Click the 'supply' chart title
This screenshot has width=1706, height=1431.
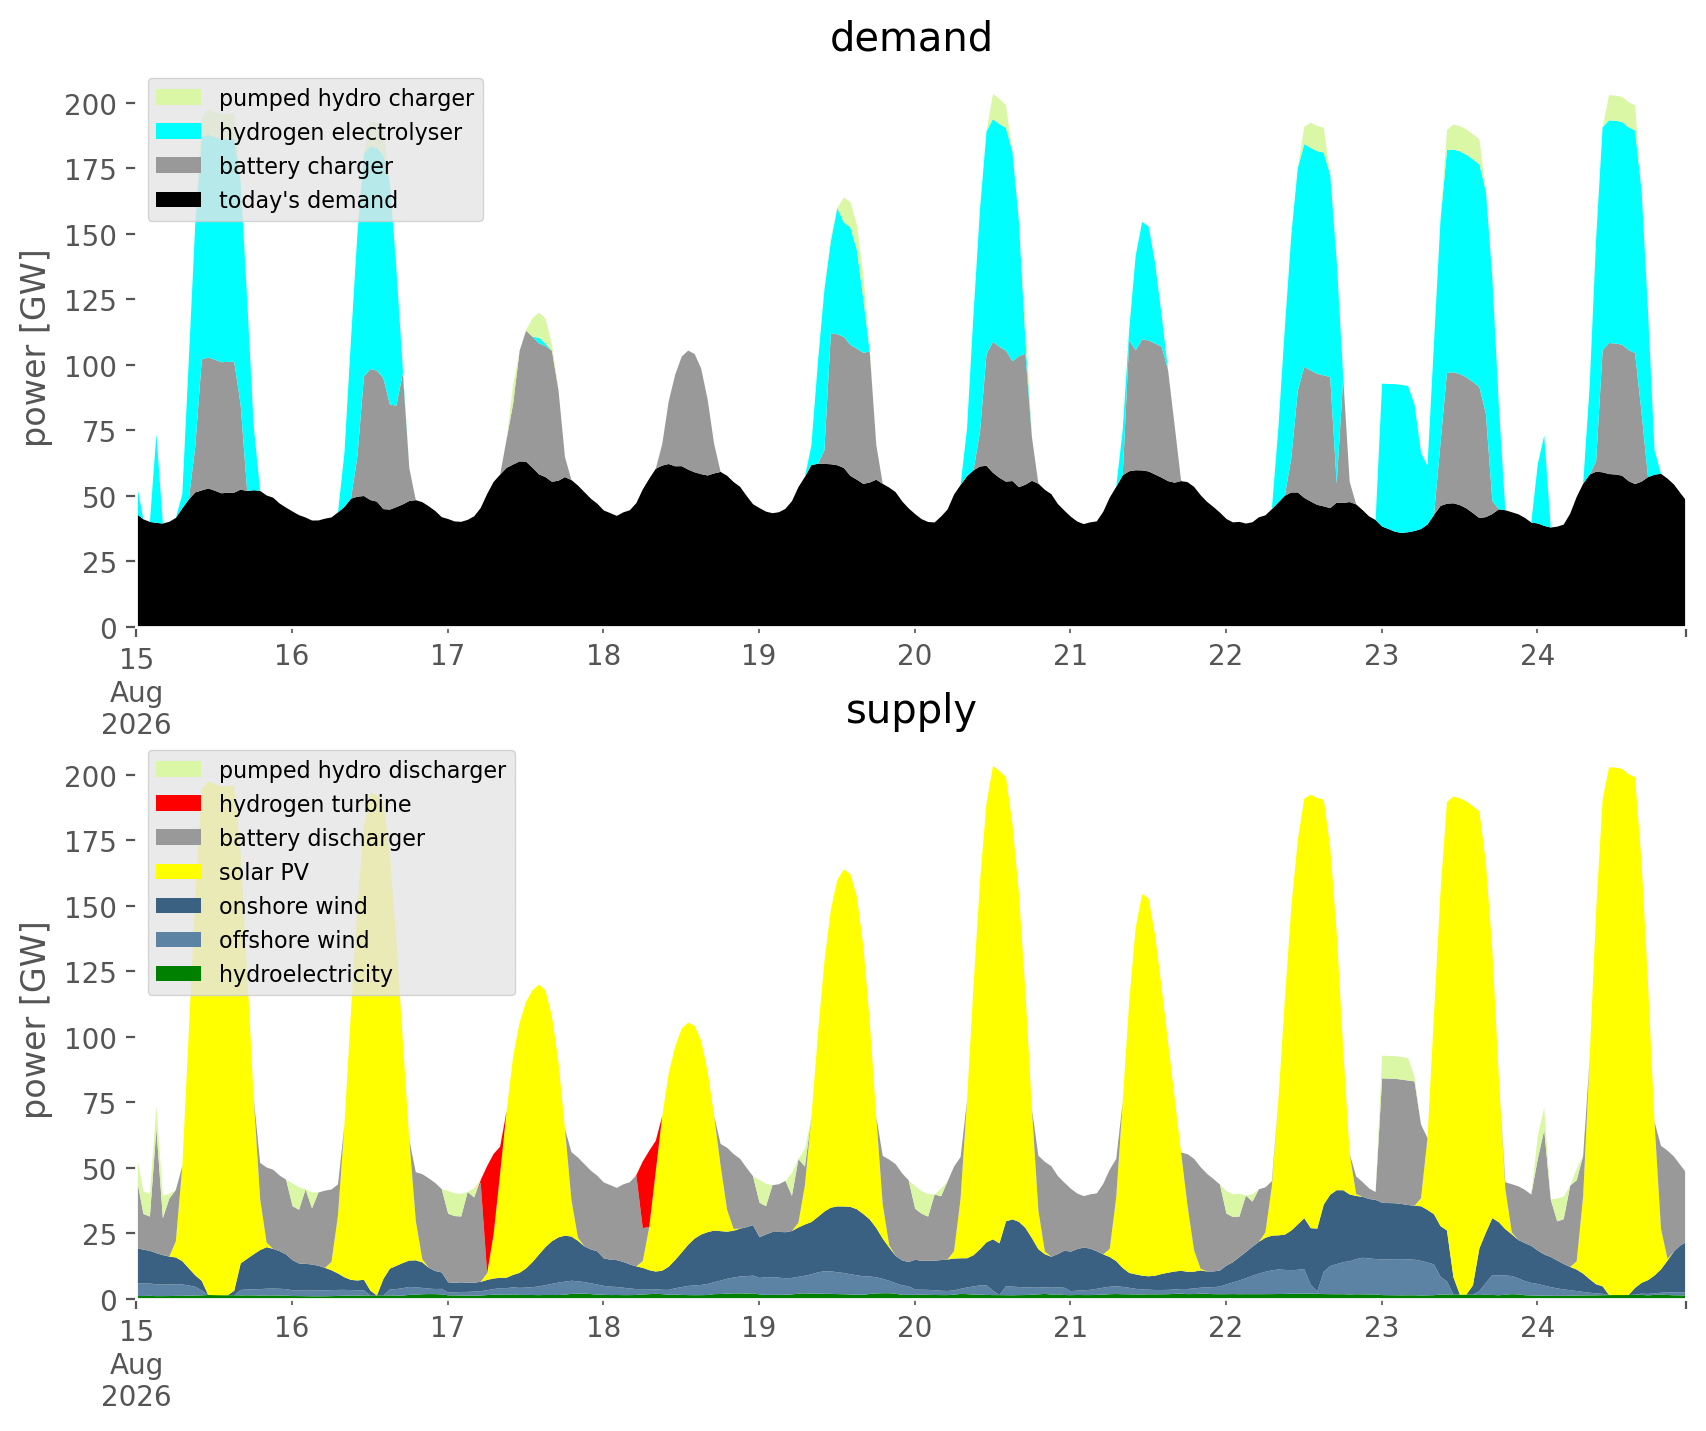point(911,710)
